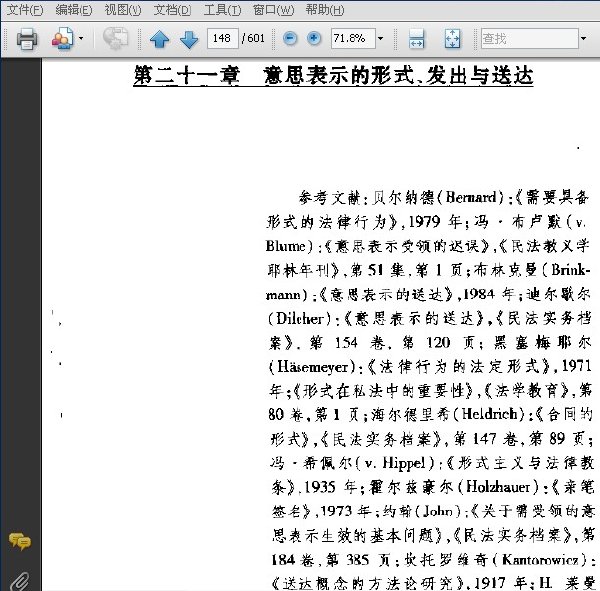
Task: Click the total page count /601
Action: click(x=253, y=38)
